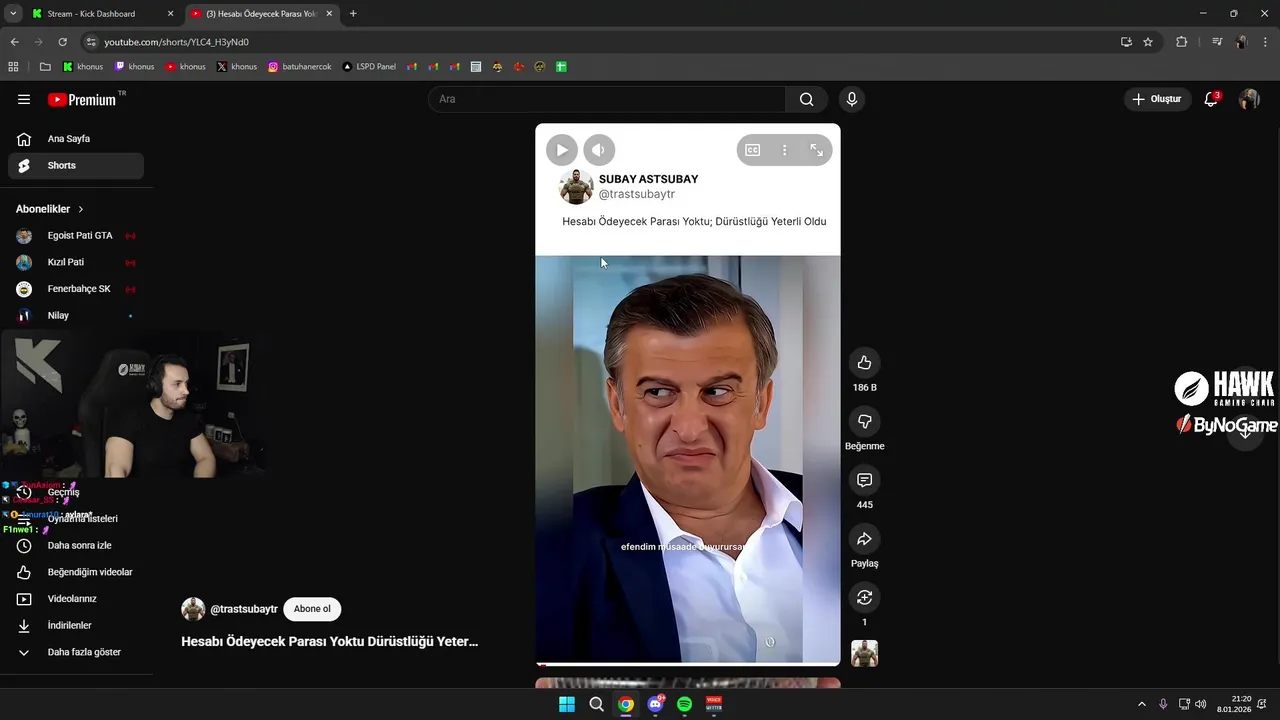Open the apps grid in bookmarks bar
The height and width of the screenshot is (720, 1280).
coord(13,67)
